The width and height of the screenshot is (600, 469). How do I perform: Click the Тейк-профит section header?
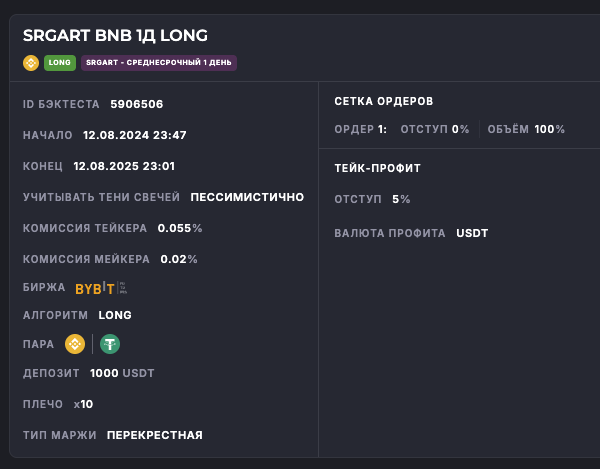tap(378, 168)
